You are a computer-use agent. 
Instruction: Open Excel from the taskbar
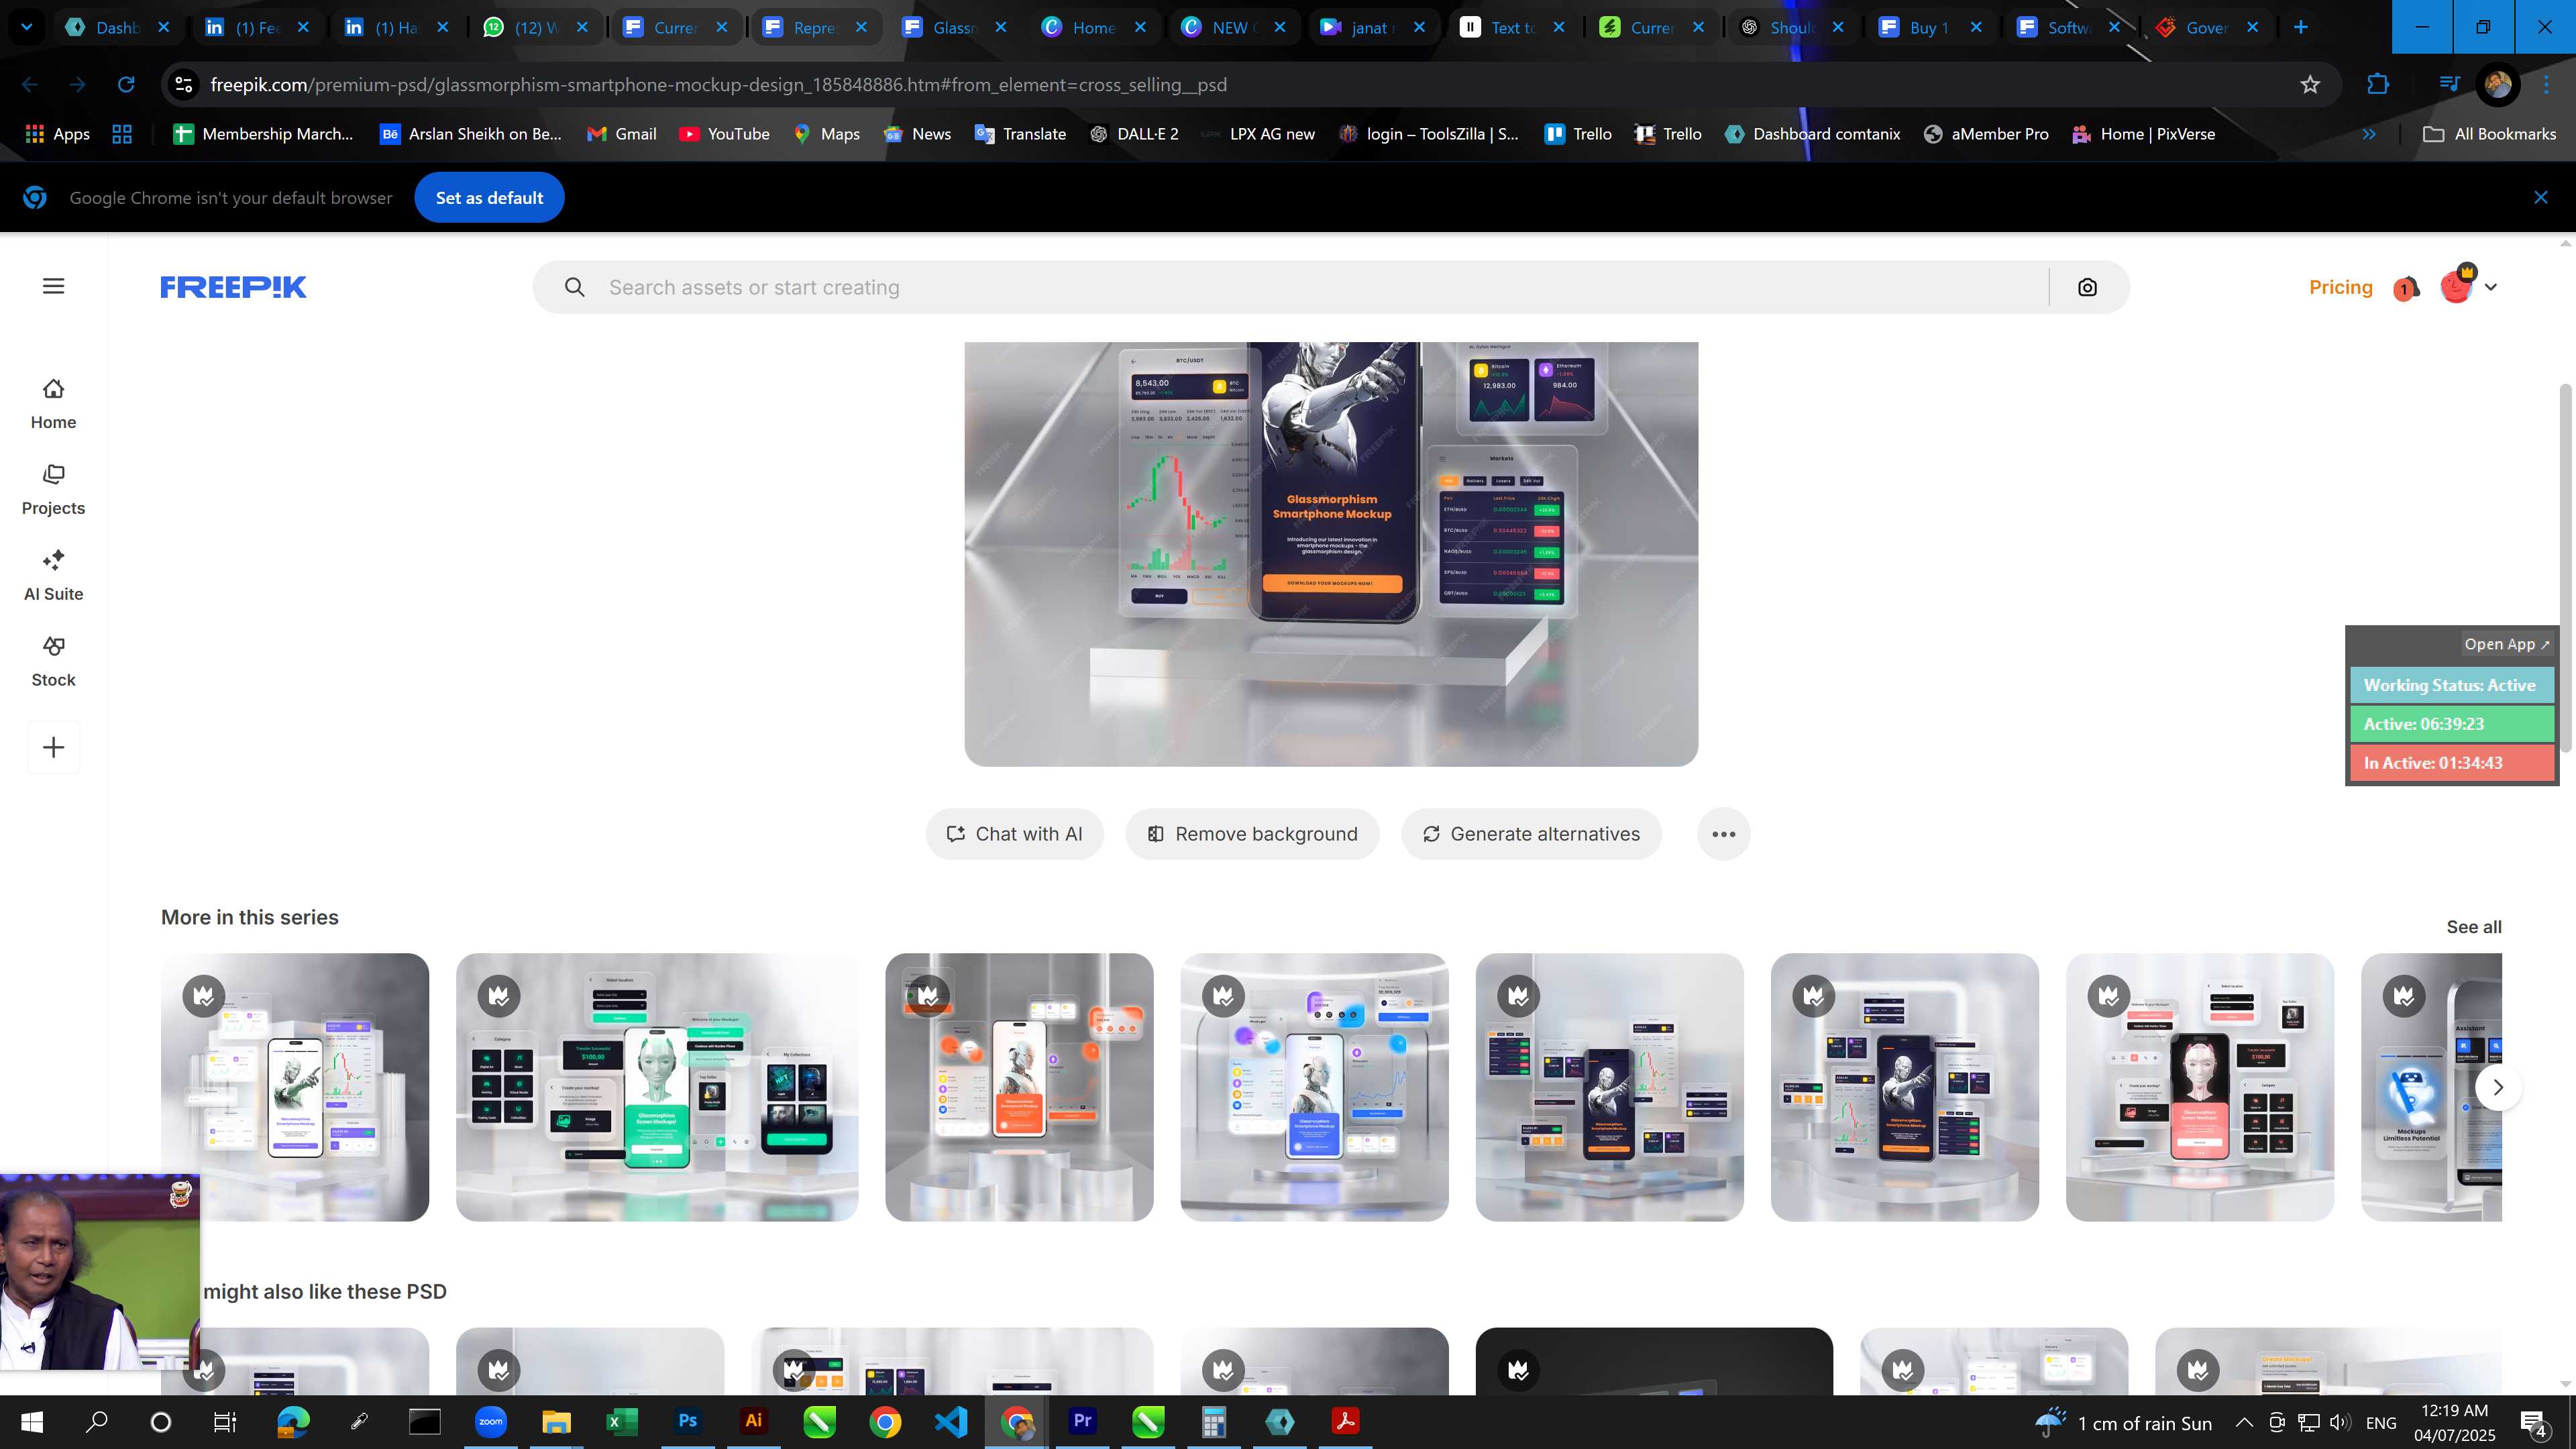[621, 1421]
